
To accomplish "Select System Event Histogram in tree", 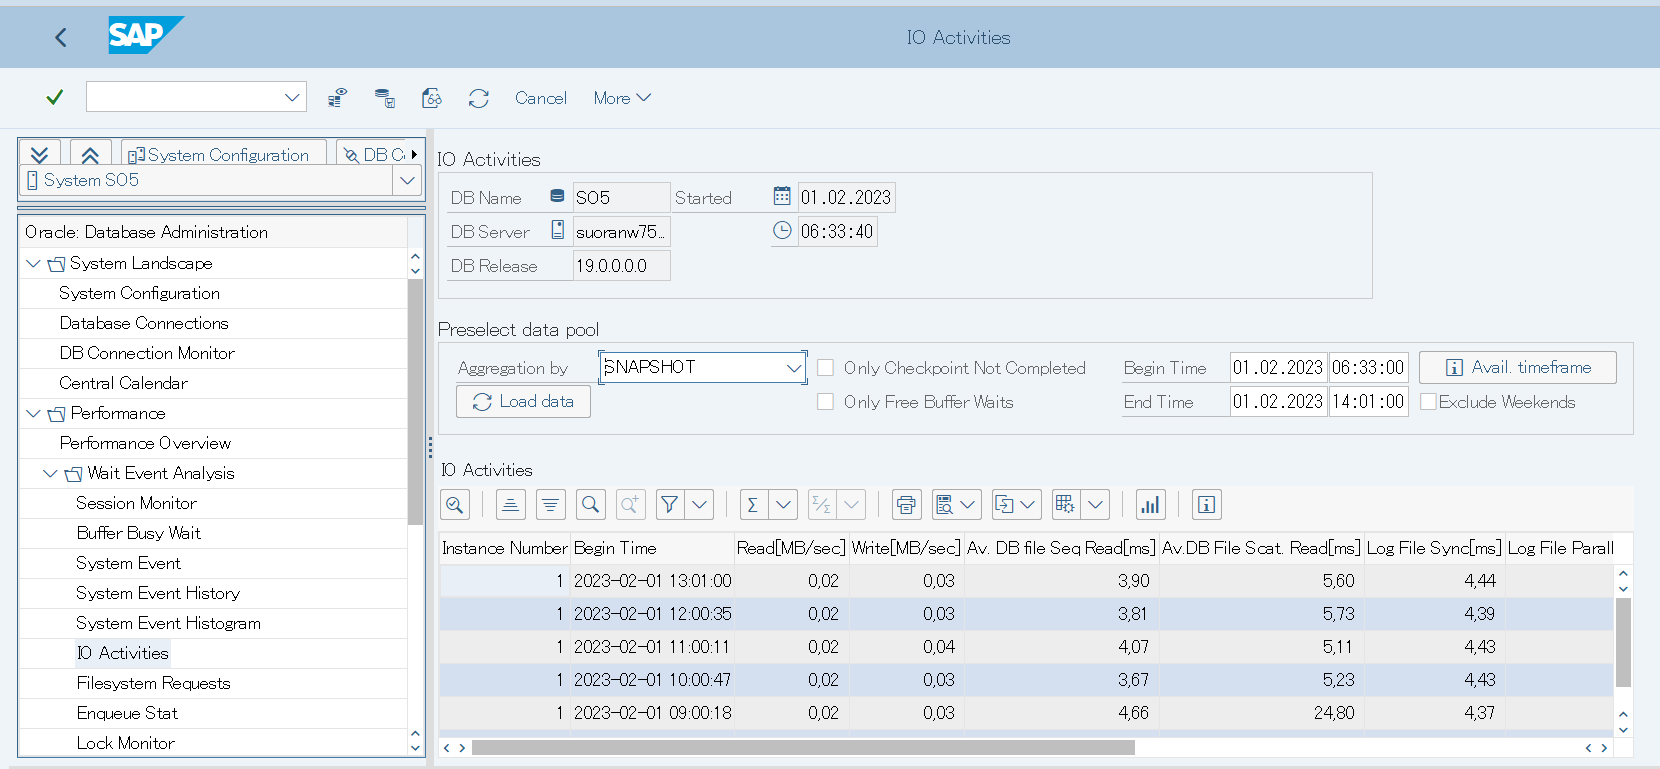I will [x=168, y=623].
